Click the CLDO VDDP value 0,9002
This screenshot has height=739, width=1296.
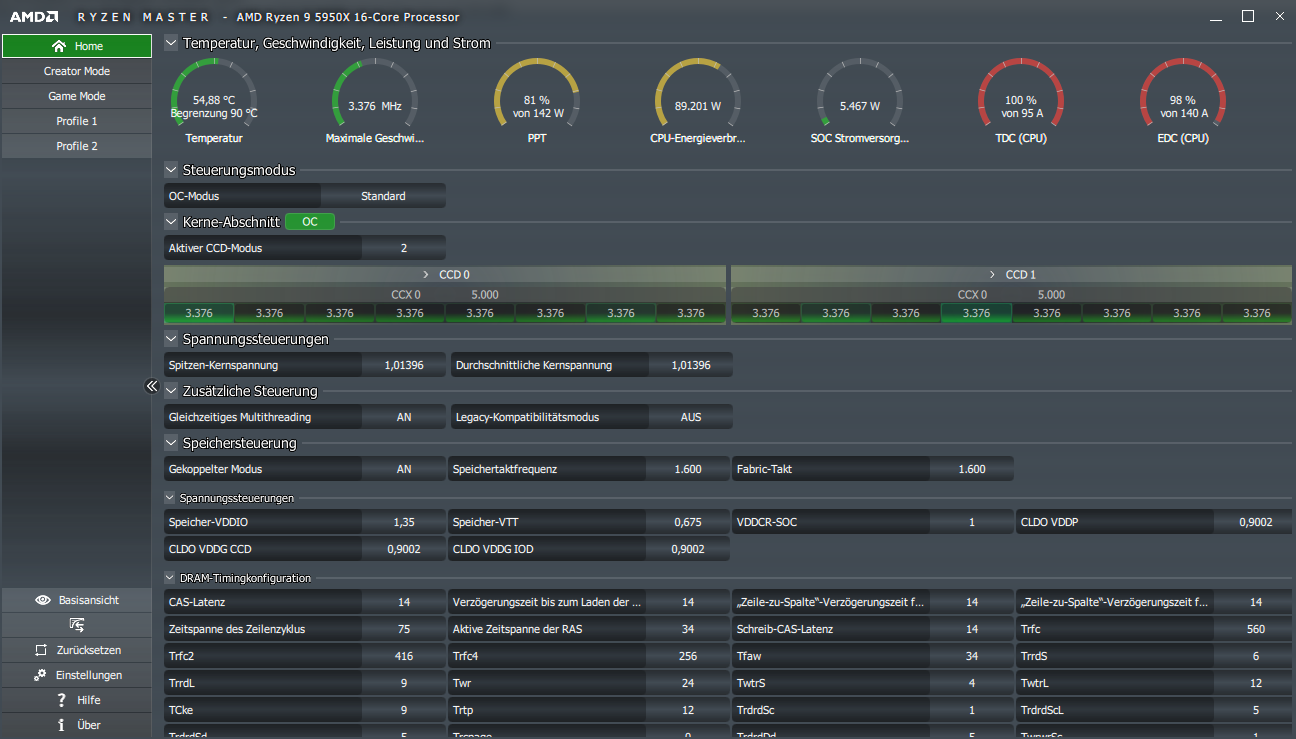(1255, 522)
